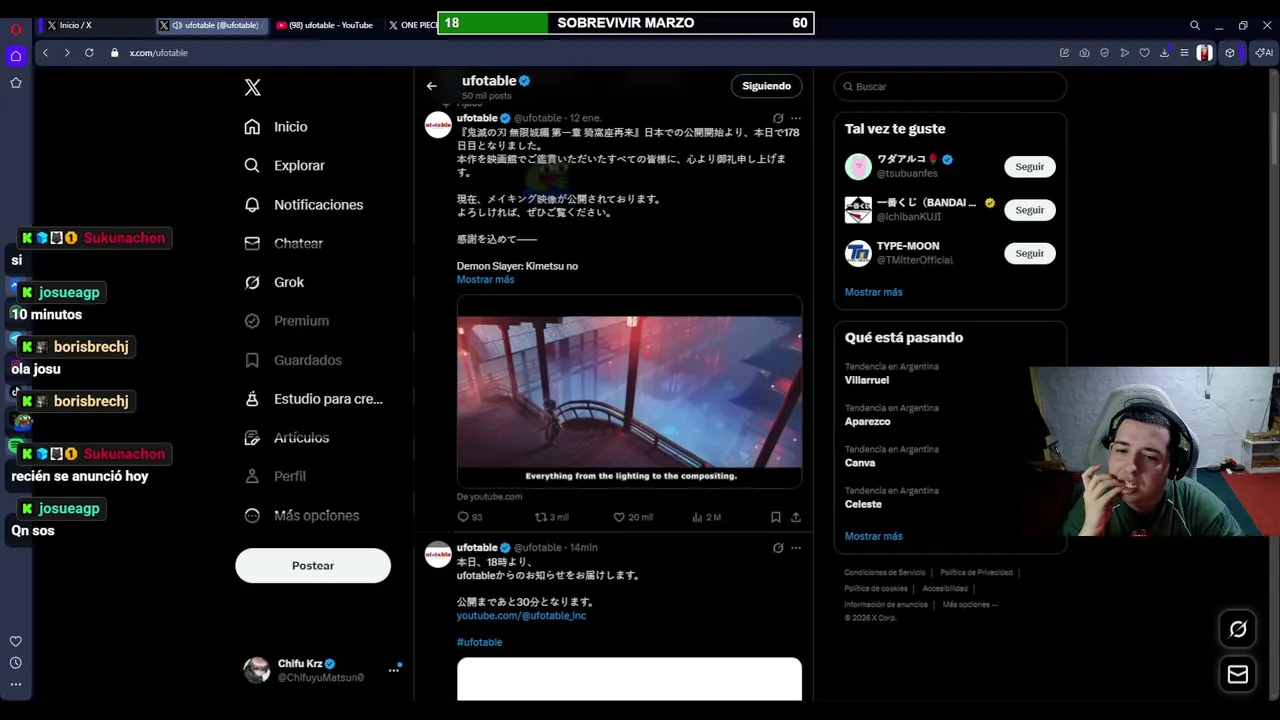Viewport: 1280px width, 720px height.
Task: Like the post with 20 mil likes
Action: 633,517
